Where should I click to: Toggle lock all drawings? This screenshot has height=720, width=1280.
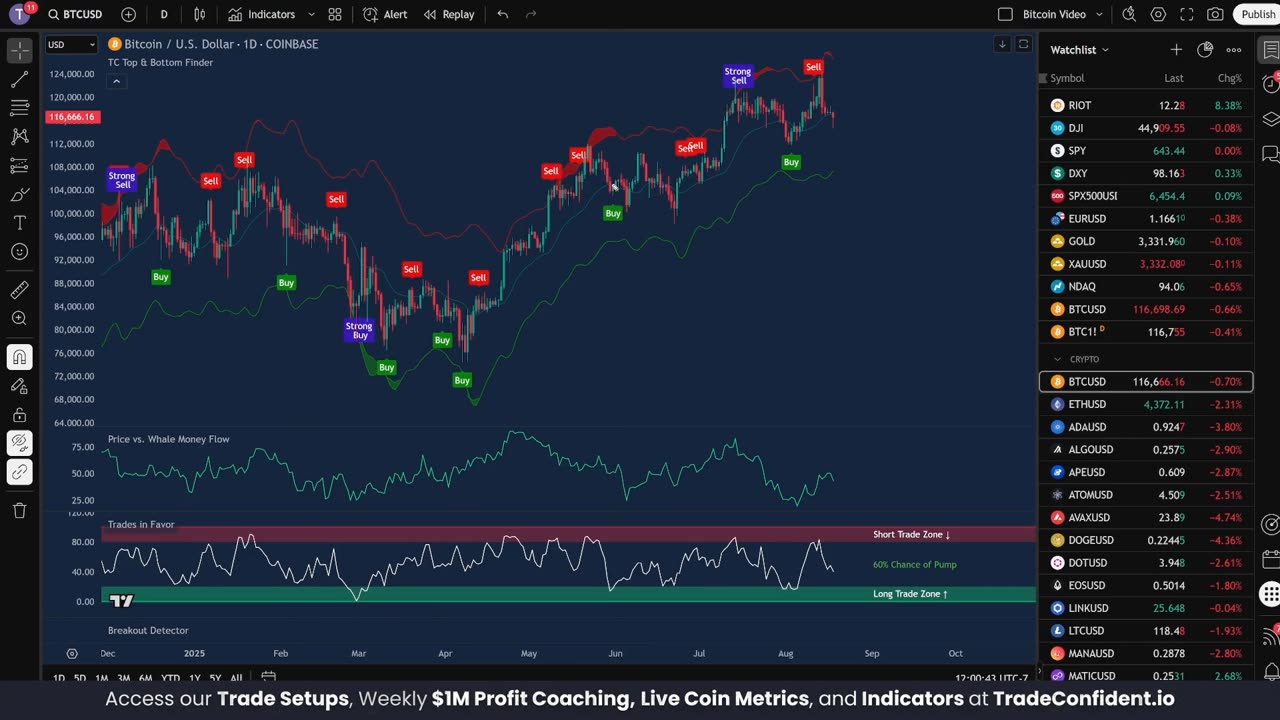coord(19,415)
